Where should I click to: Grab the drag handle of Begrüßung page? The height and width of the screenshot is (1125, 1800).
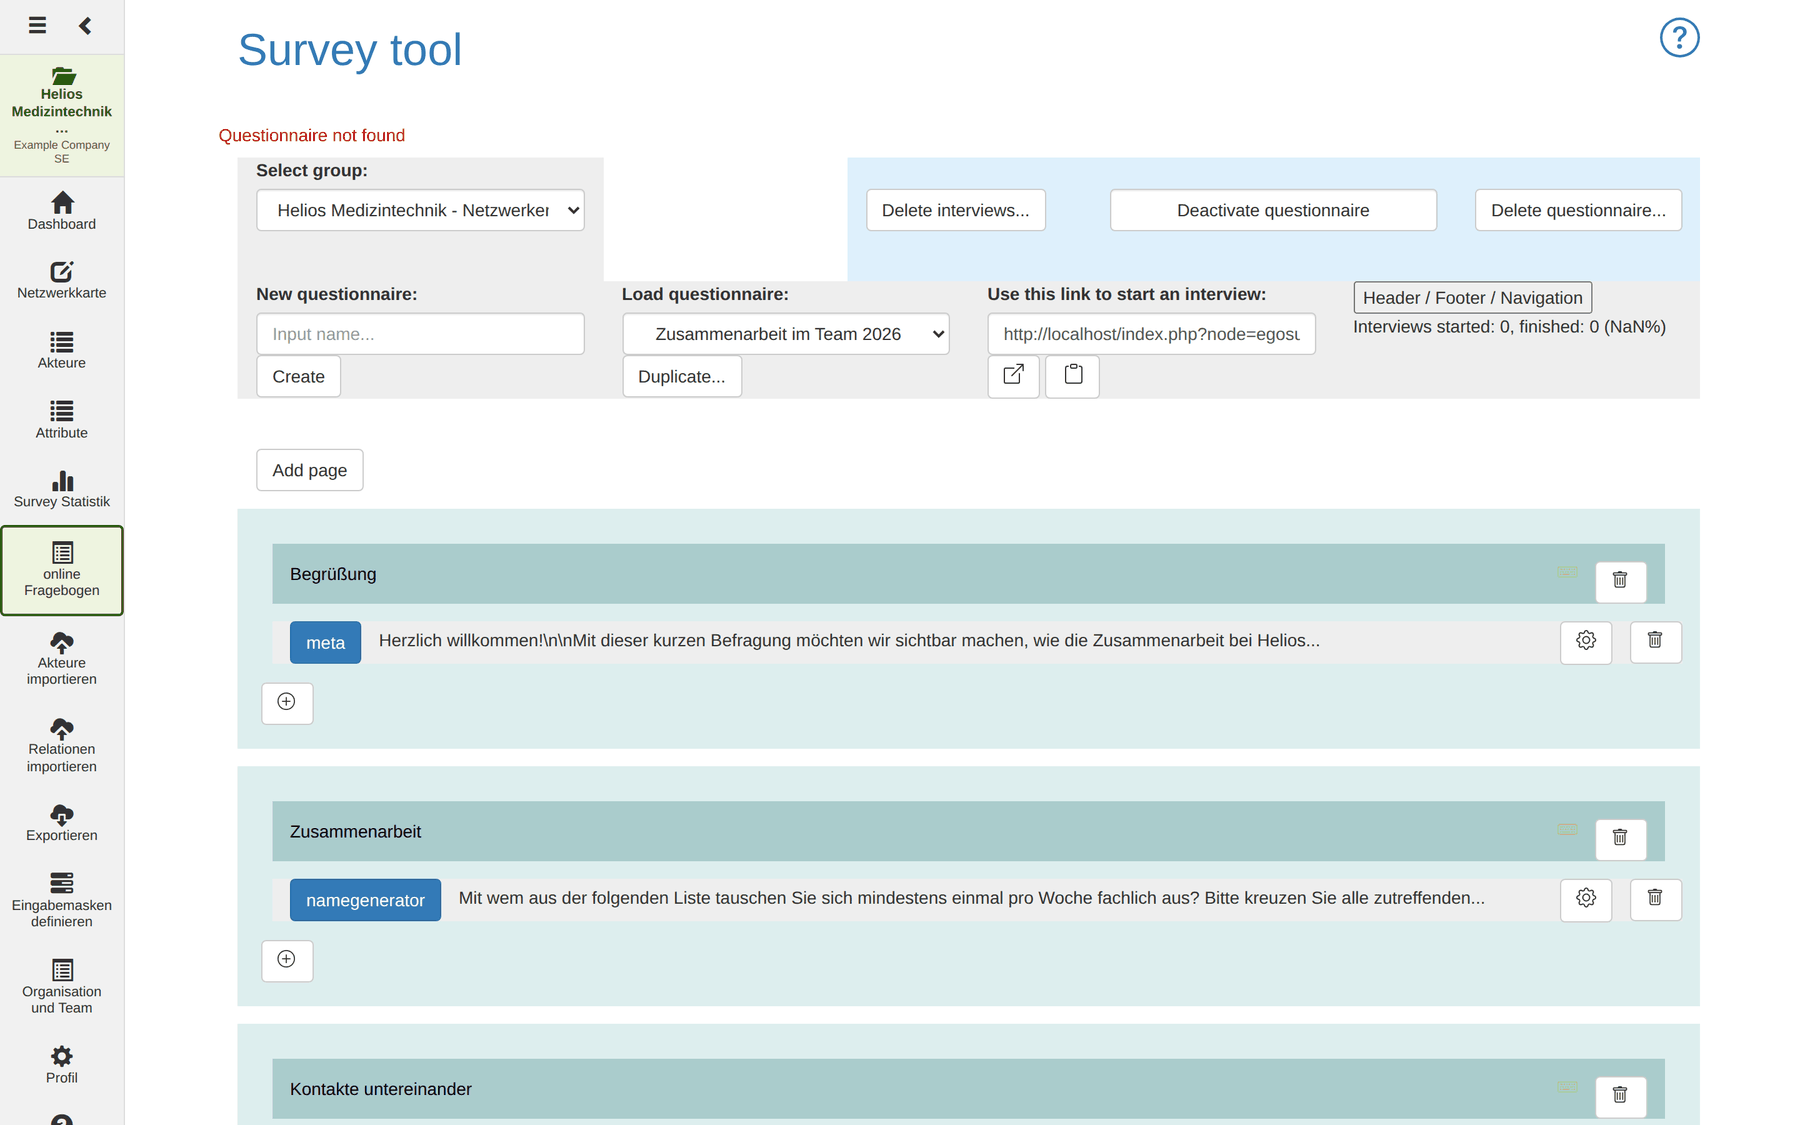click(1567, 572)
